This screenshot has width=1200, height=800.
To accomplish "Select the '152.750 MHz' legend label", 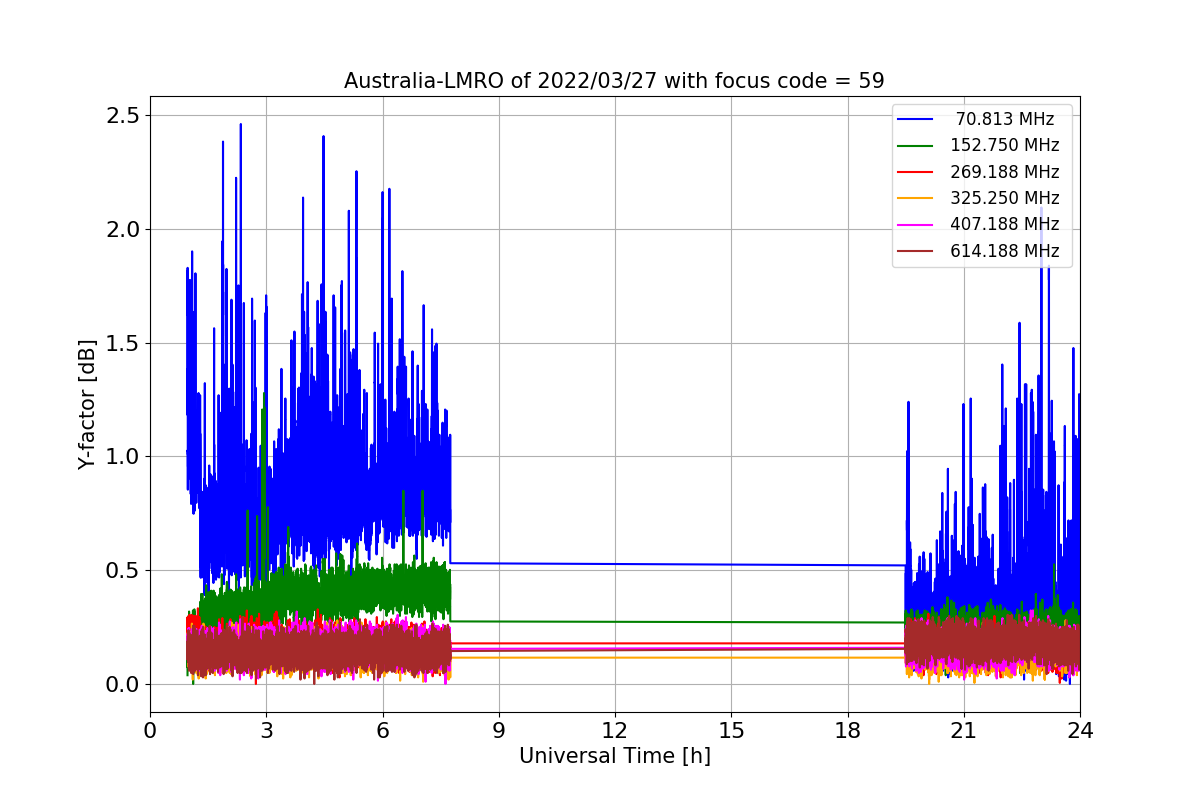I will [x=1005, y=145].
